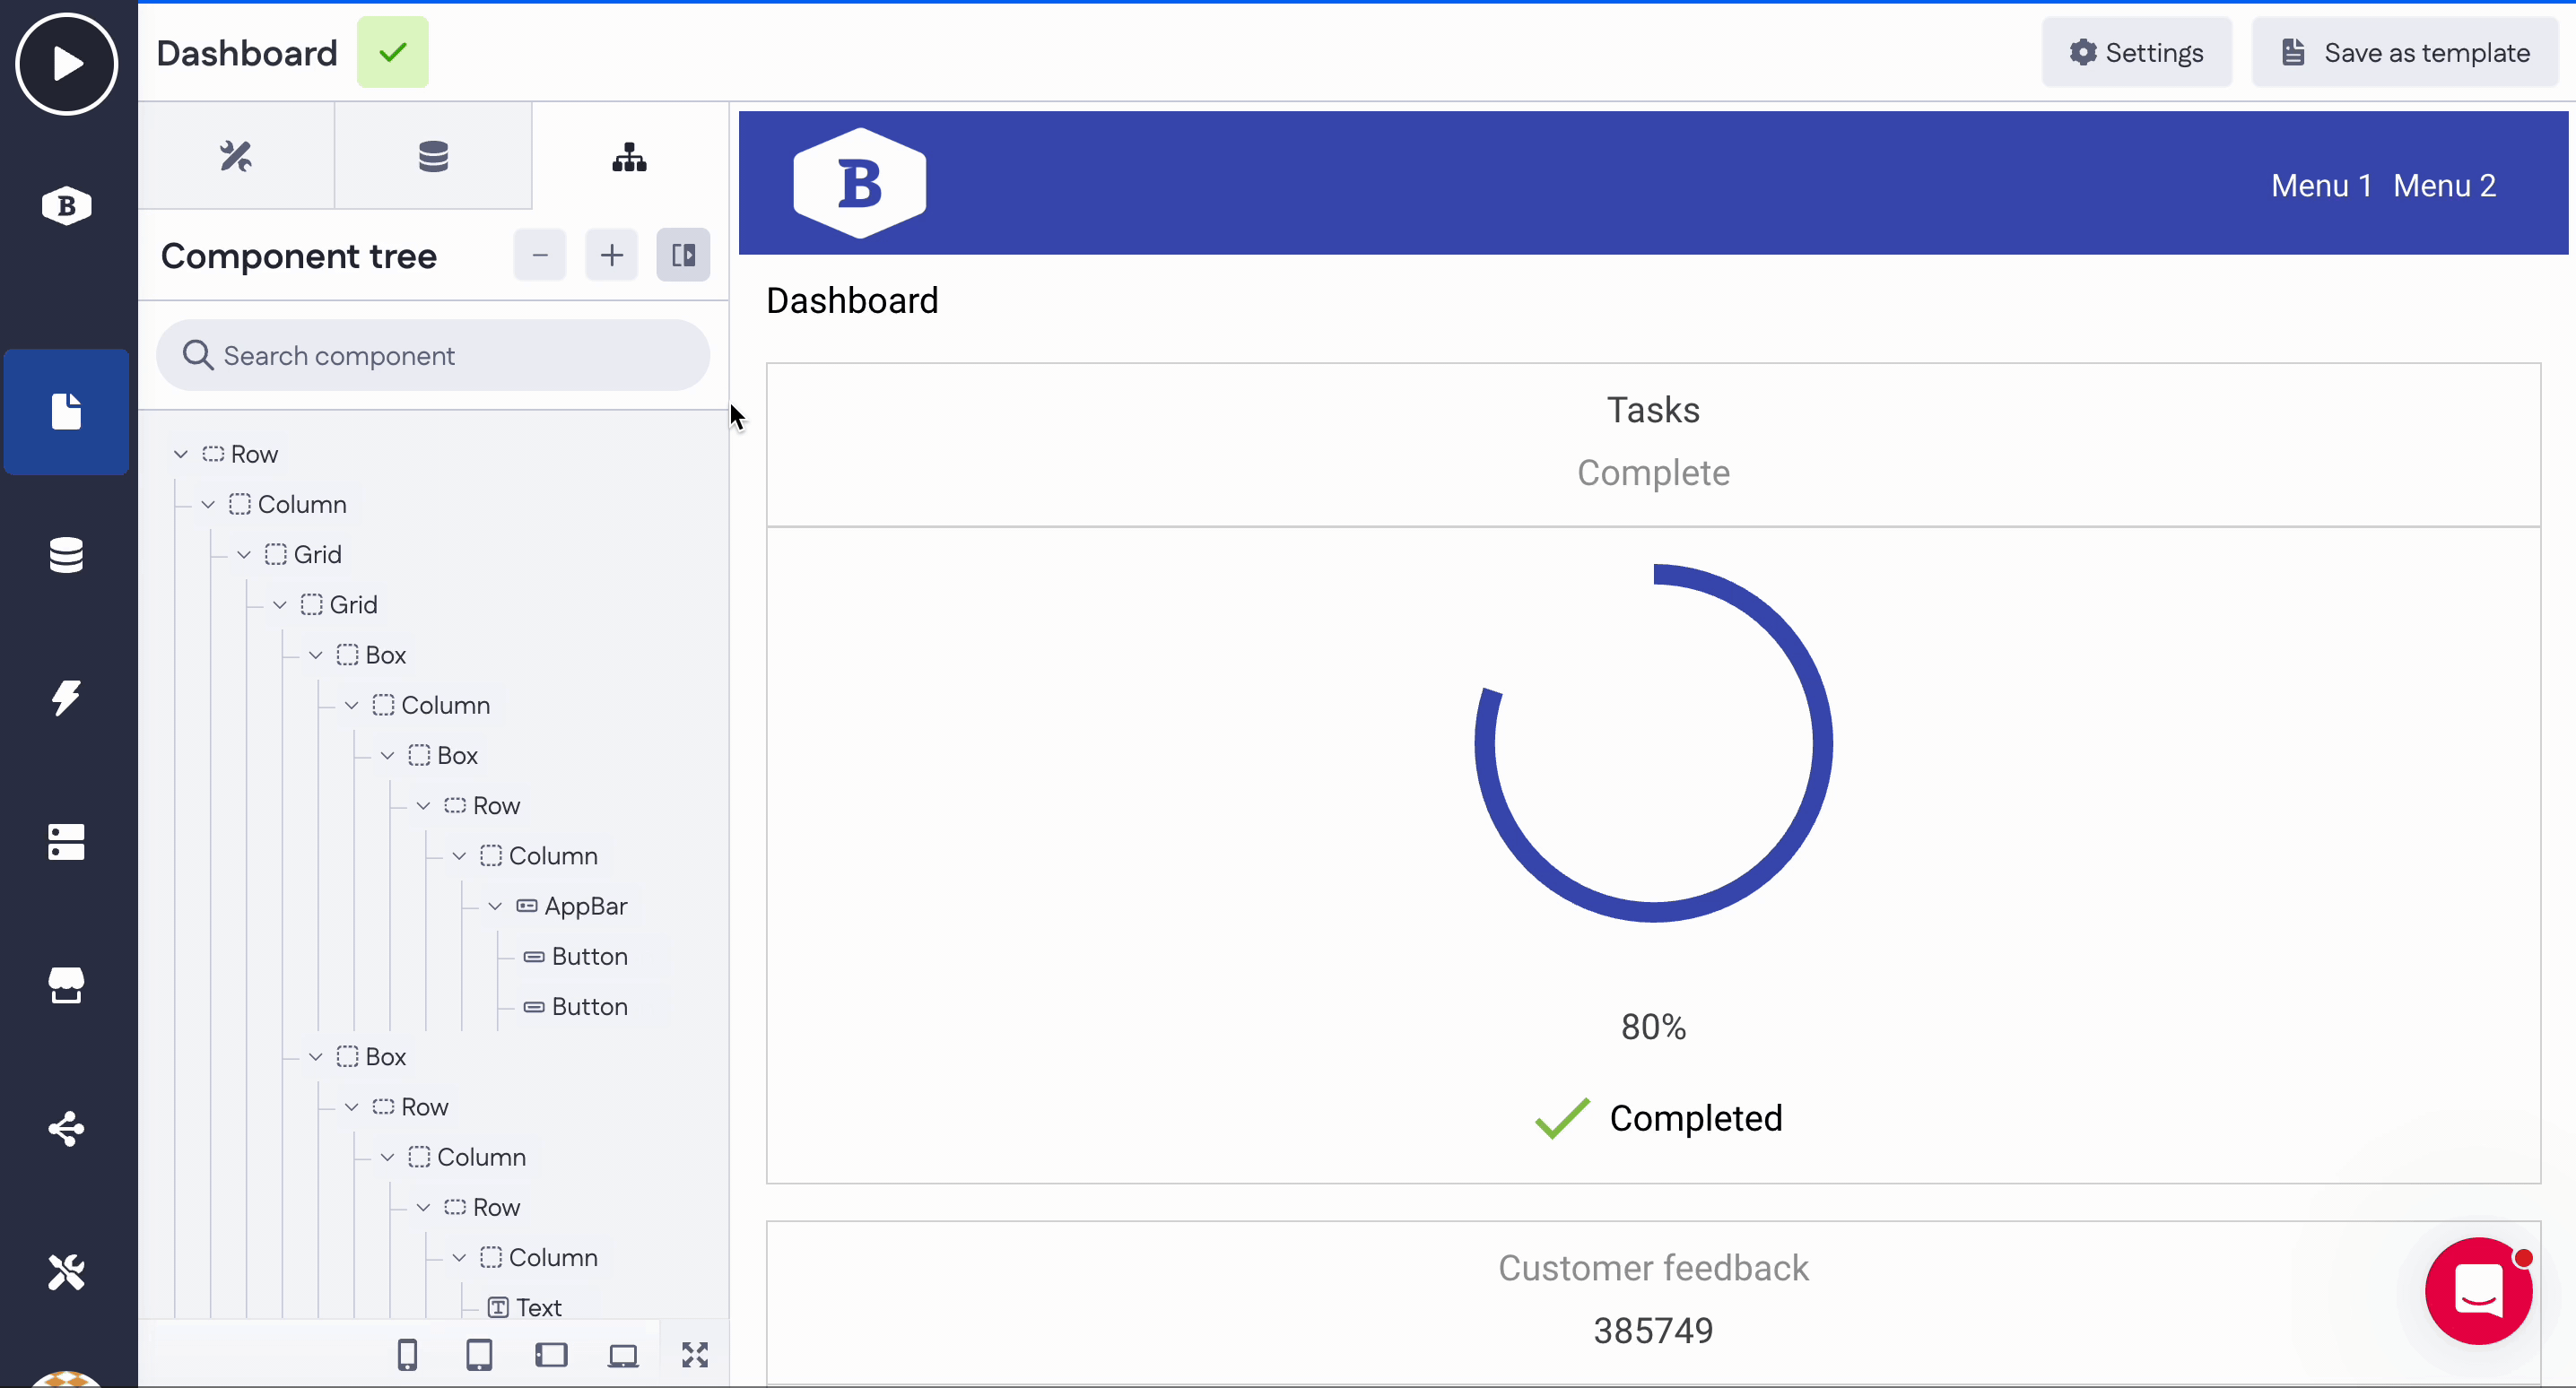2576x1388 pixels.
Task: Switch to the component tree hierarchy tab
Action: coord(630,156)
